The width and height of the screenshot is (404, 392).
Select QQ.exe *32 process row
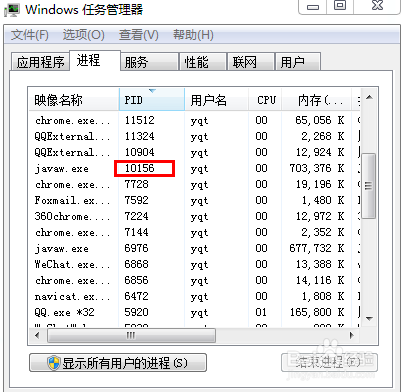coord(195,312)
